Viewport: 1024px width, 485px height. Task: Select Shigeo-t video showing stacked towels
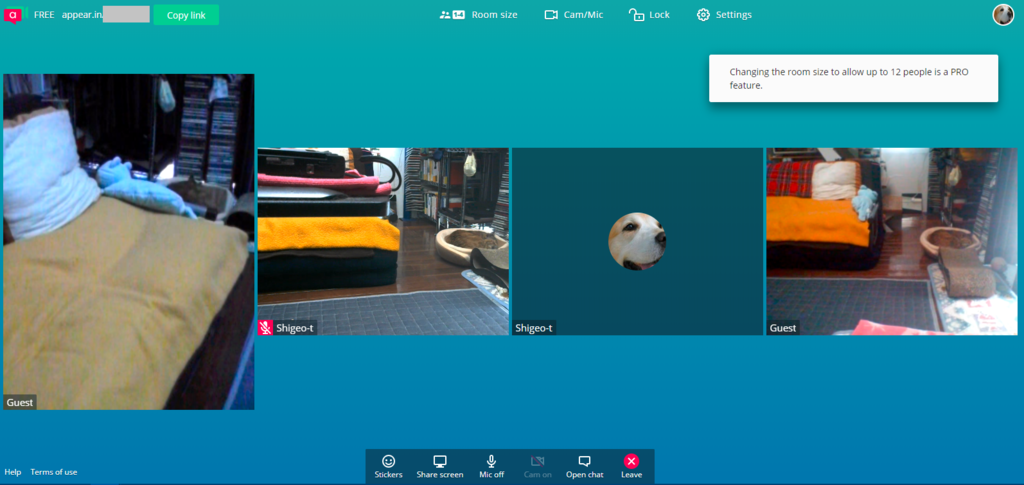click(383, 242)
